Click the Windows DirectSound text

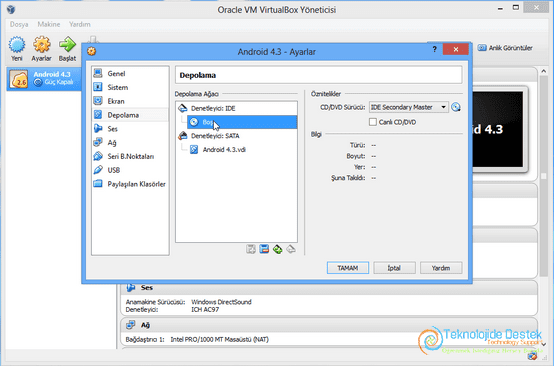[x=221, y=302]
